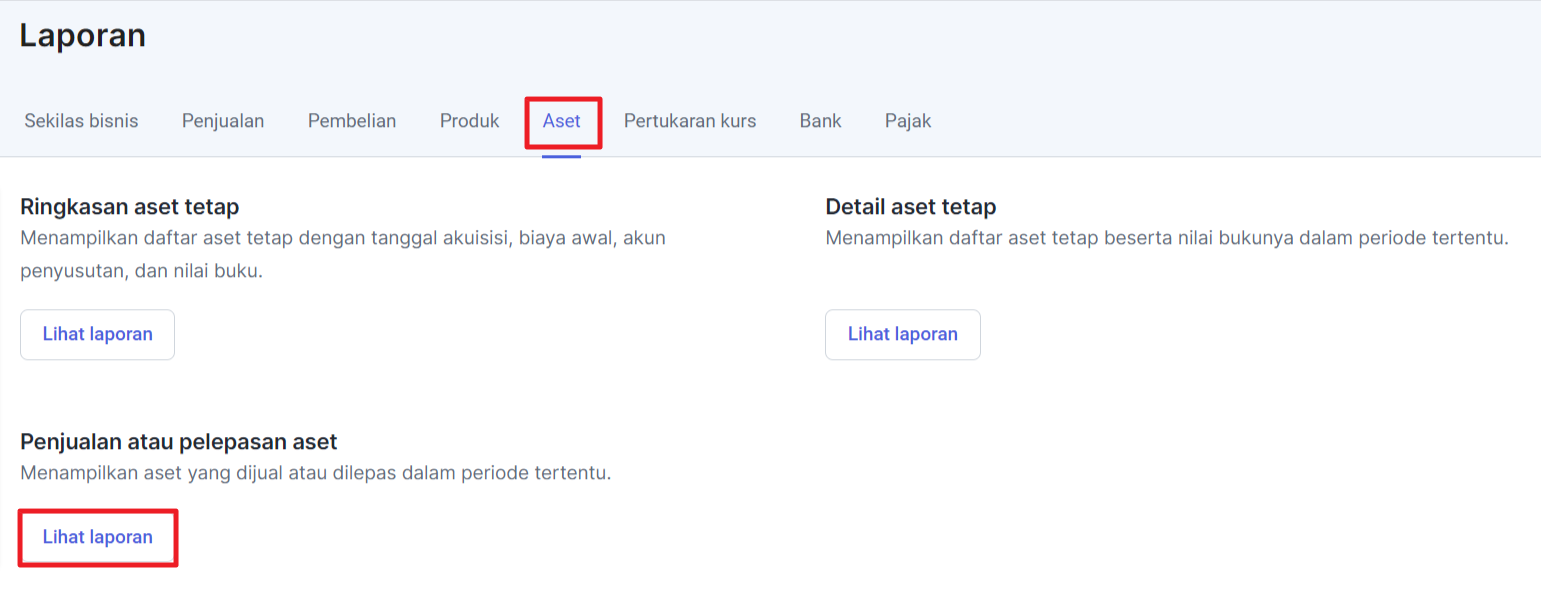This screenshot has height=592, width=1541.
Task: Click the Ringkasan aset tetap heading
Action: [x=130, y=207]
